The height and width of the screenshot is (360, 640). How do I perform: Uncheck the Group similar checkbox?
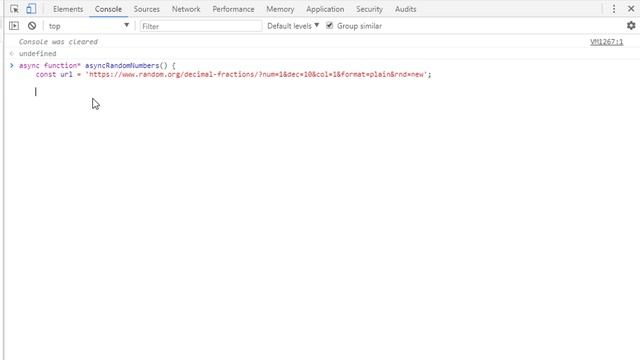point(329,25)
